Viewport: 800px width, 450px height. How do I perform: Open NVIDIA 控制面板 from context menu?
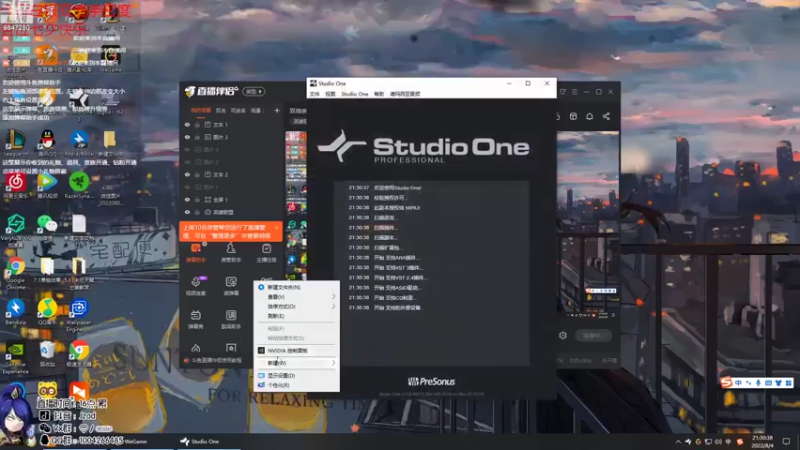click(296, 351)
